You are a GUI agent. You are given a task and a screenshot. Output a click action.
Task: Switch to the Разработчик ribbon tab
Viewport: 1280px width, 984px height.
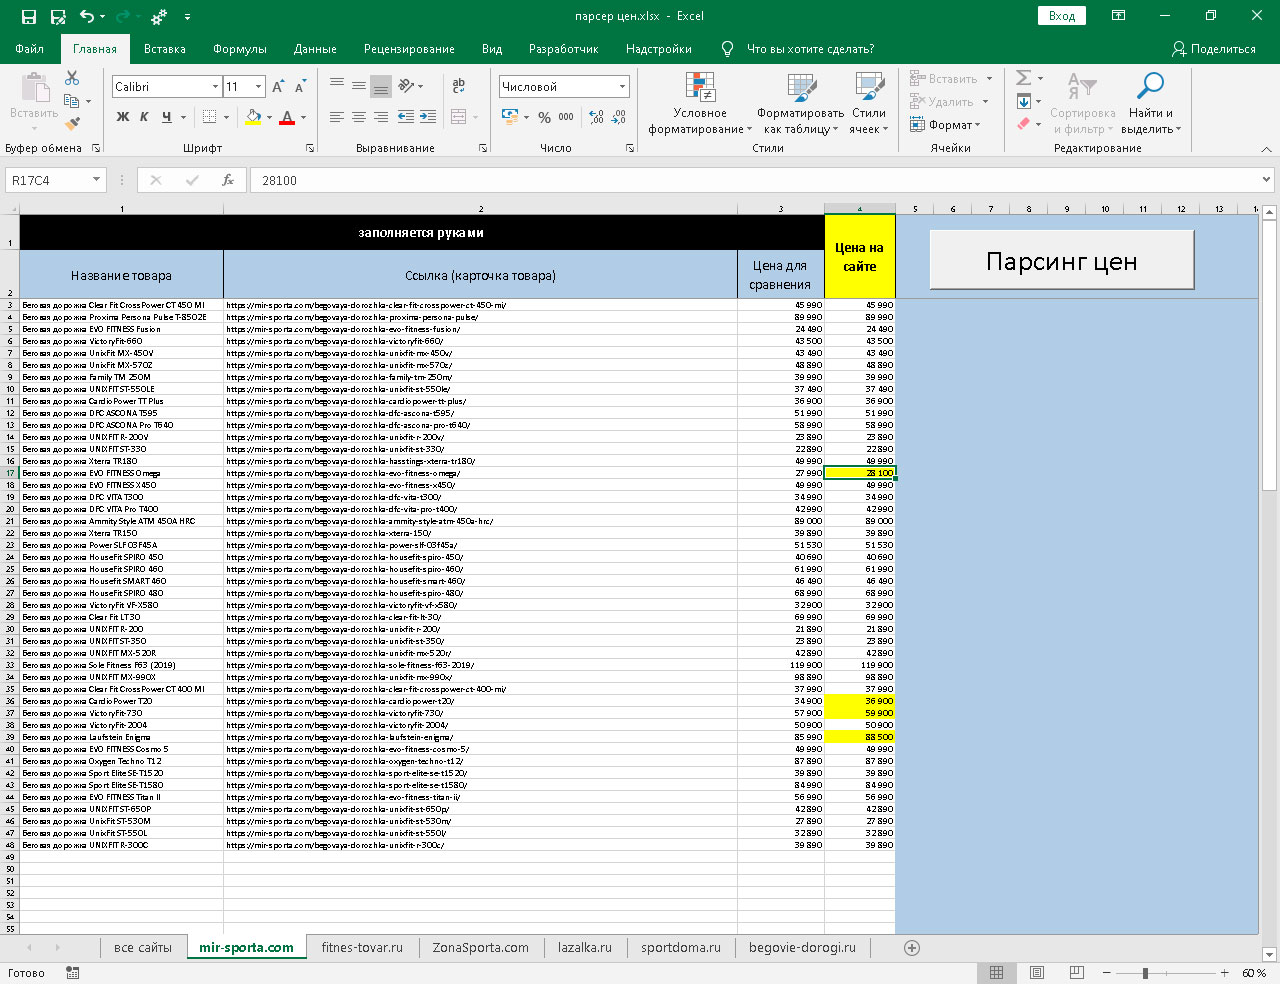click(x=564, y=49)
